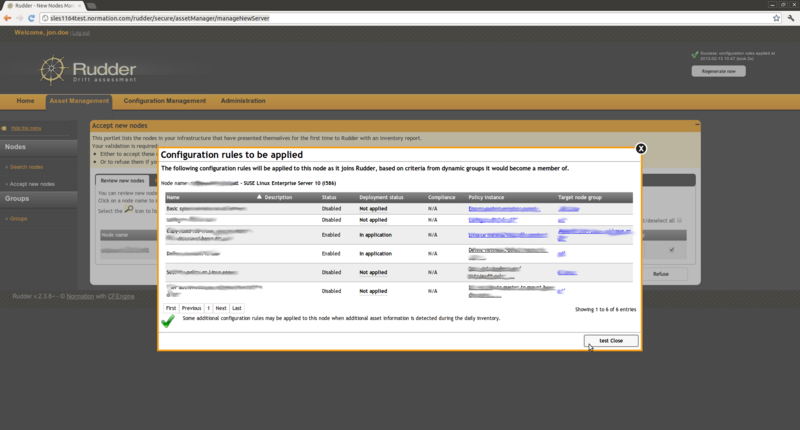Click first 'In application' deployment status cell

click(376, 235)
